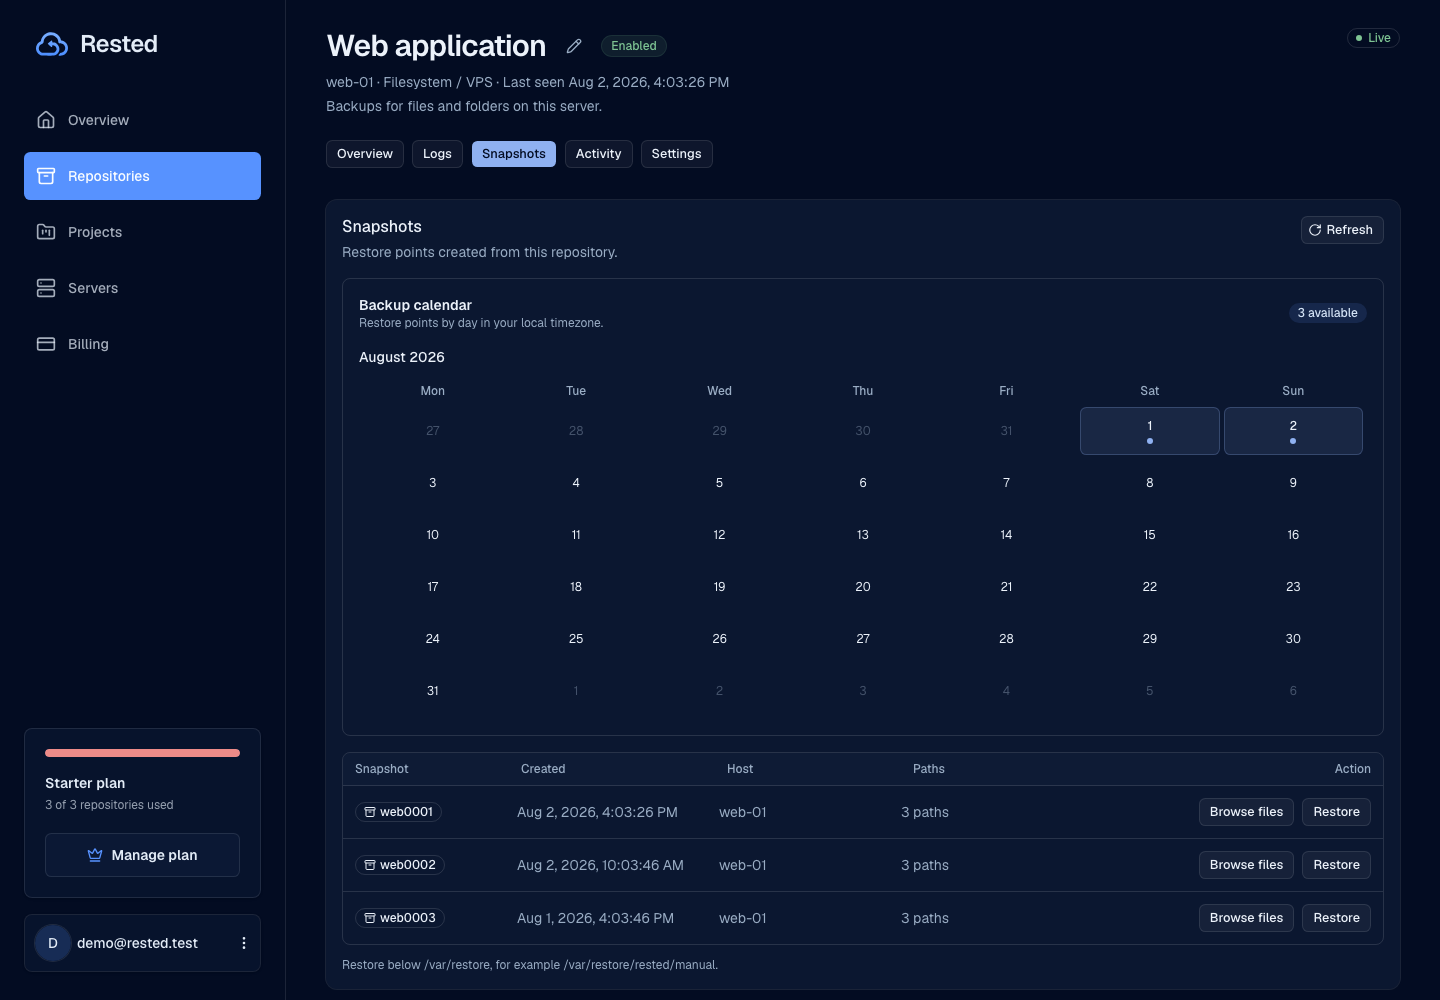Click the Starter plan usage progress bar

coord(142,753)
